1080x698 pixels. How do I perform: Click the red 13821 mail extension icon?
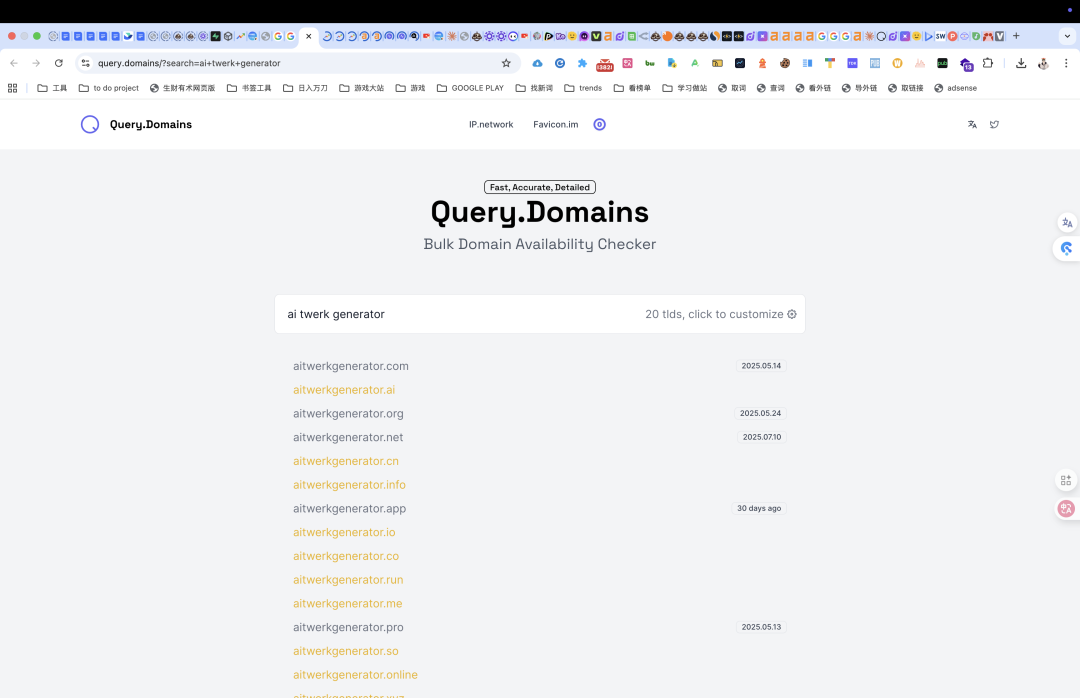click(605, 65)
